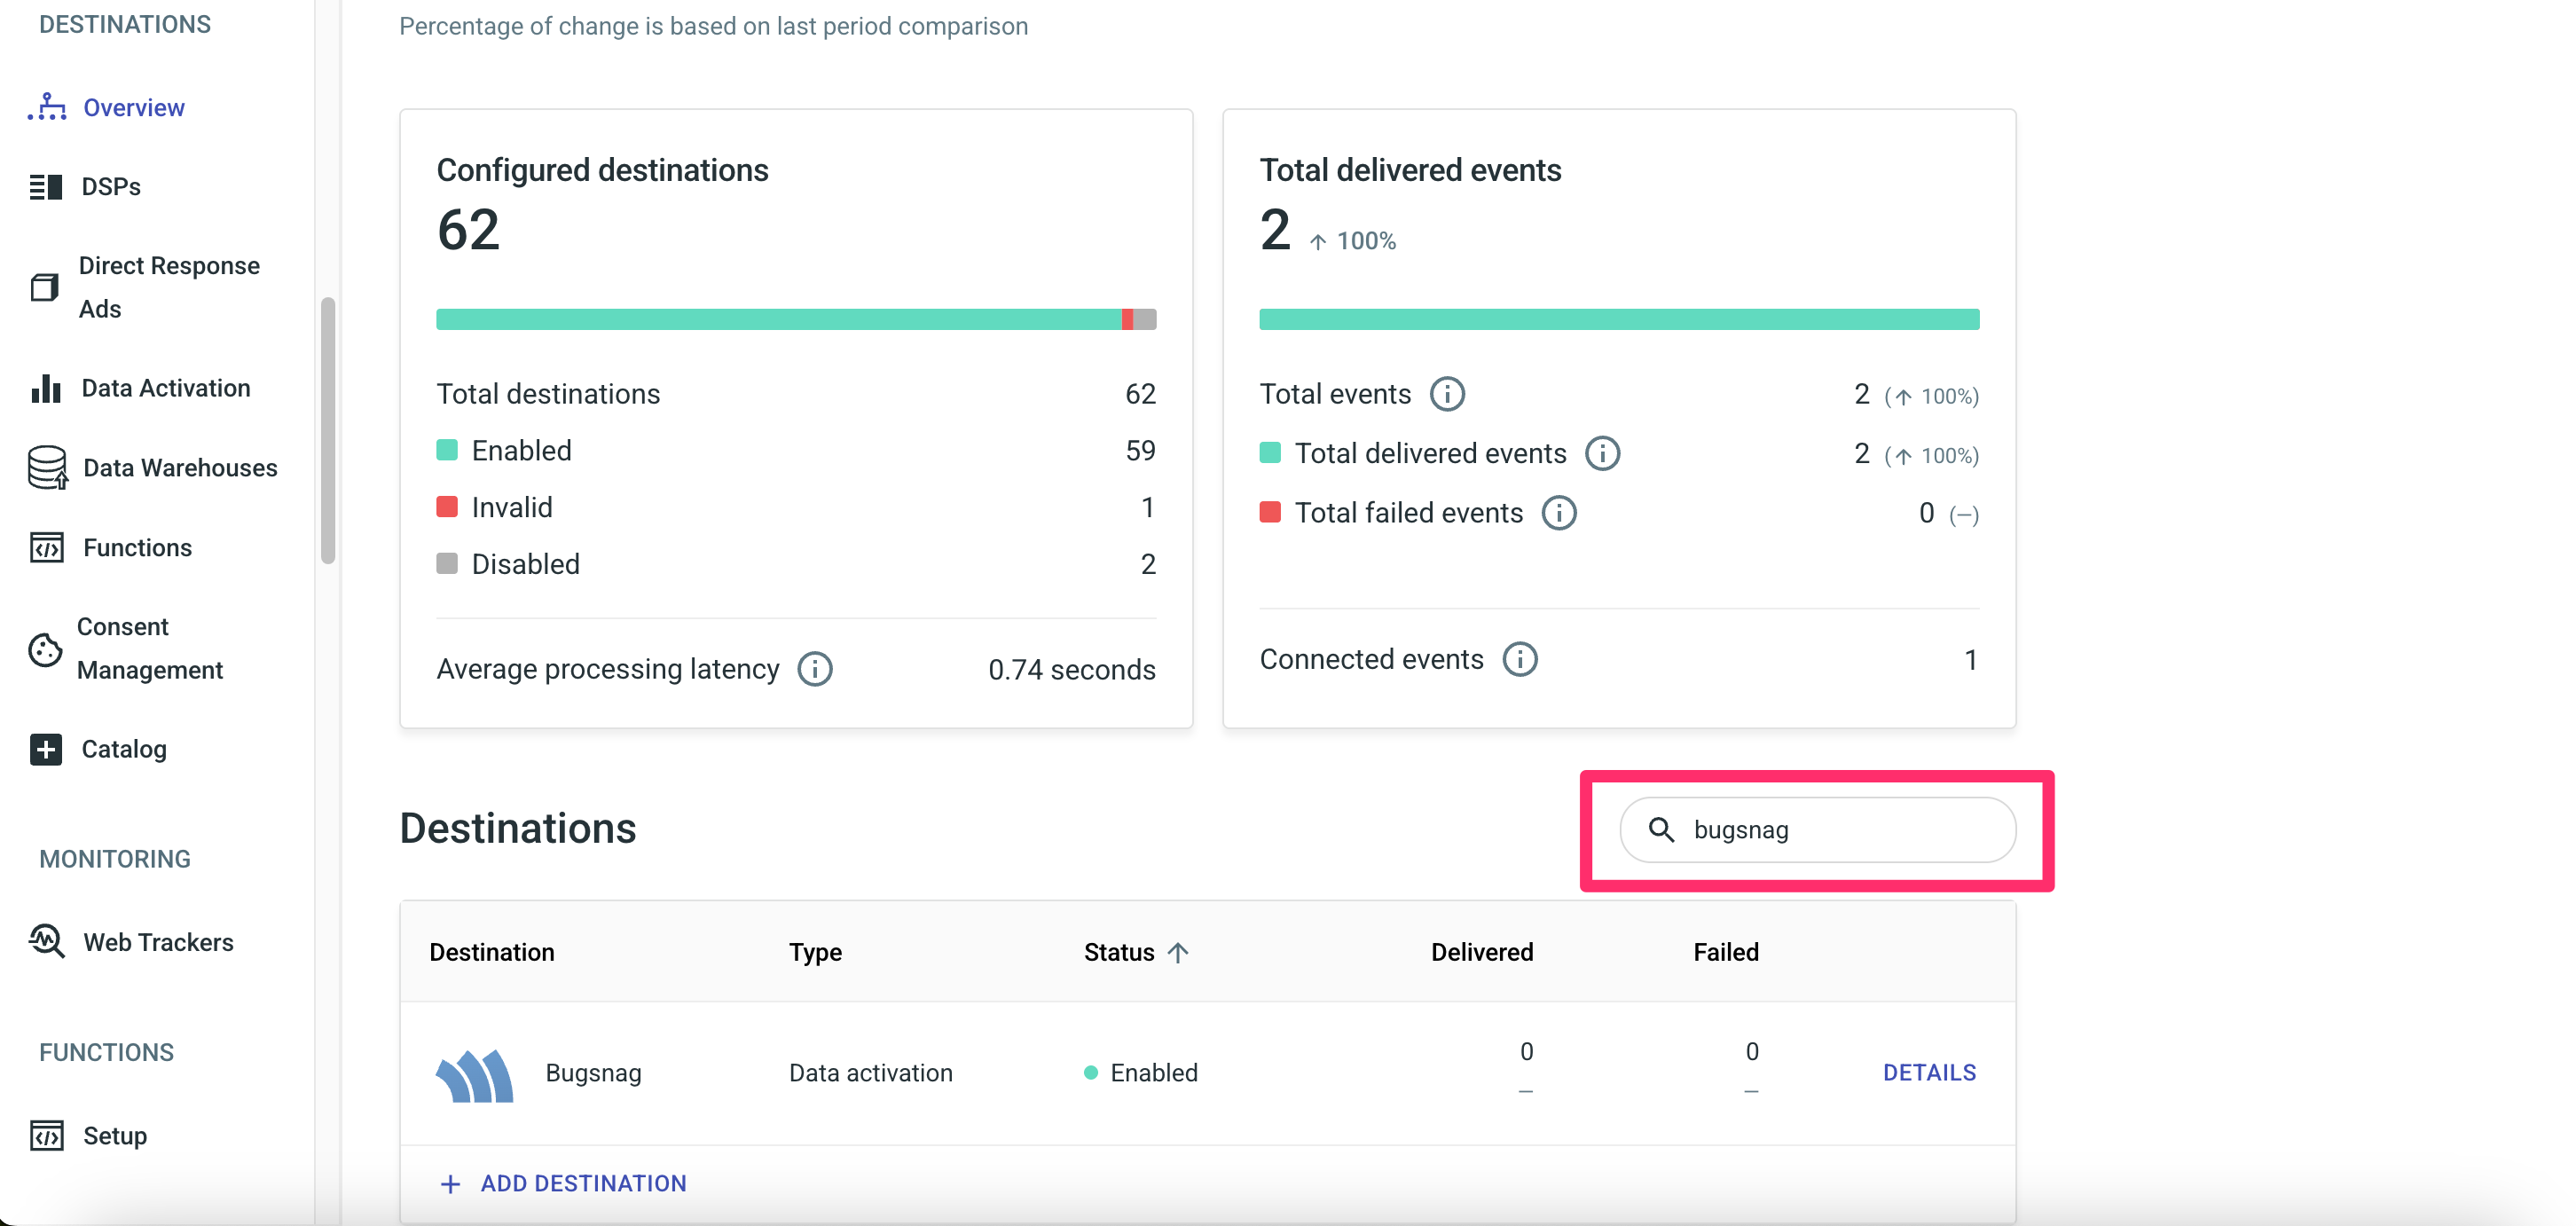The image size is (2576, 1226).
Task: Click the Consent Management cookie icon
Action: [x=45, y=649]
